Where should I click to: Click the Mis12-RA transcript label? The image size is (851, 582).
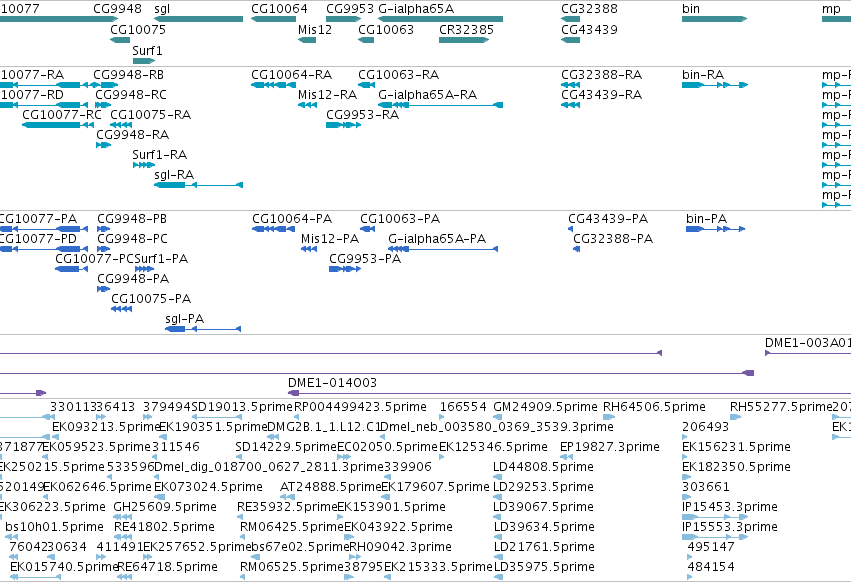tap(327, 94)
